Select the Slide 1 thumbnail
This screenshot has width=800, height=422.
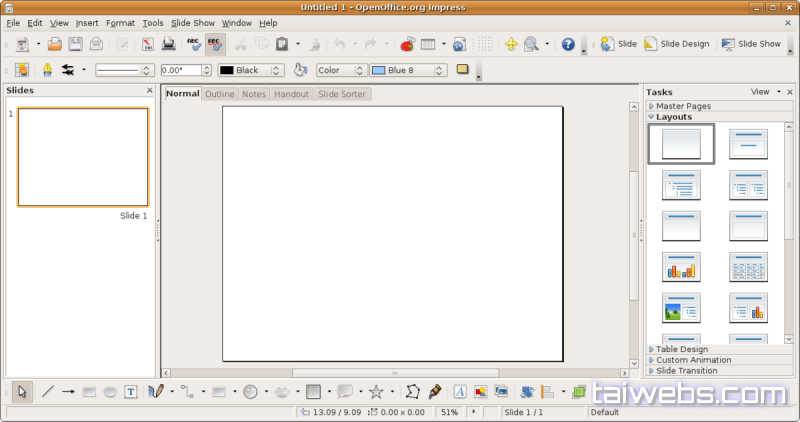[x=83, y=157]
